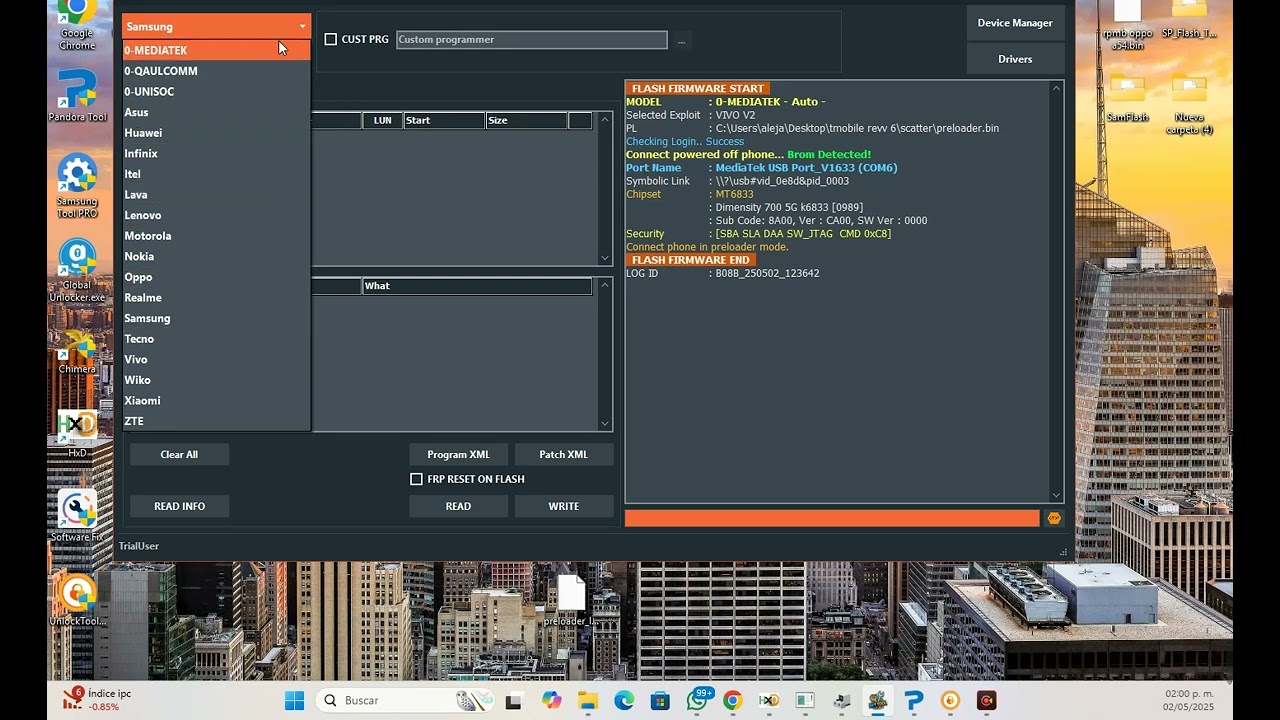This screenshot has height=720, width=1280.
Task: Open Índice ipc widget in taskbar
Action: click(98, 700)
